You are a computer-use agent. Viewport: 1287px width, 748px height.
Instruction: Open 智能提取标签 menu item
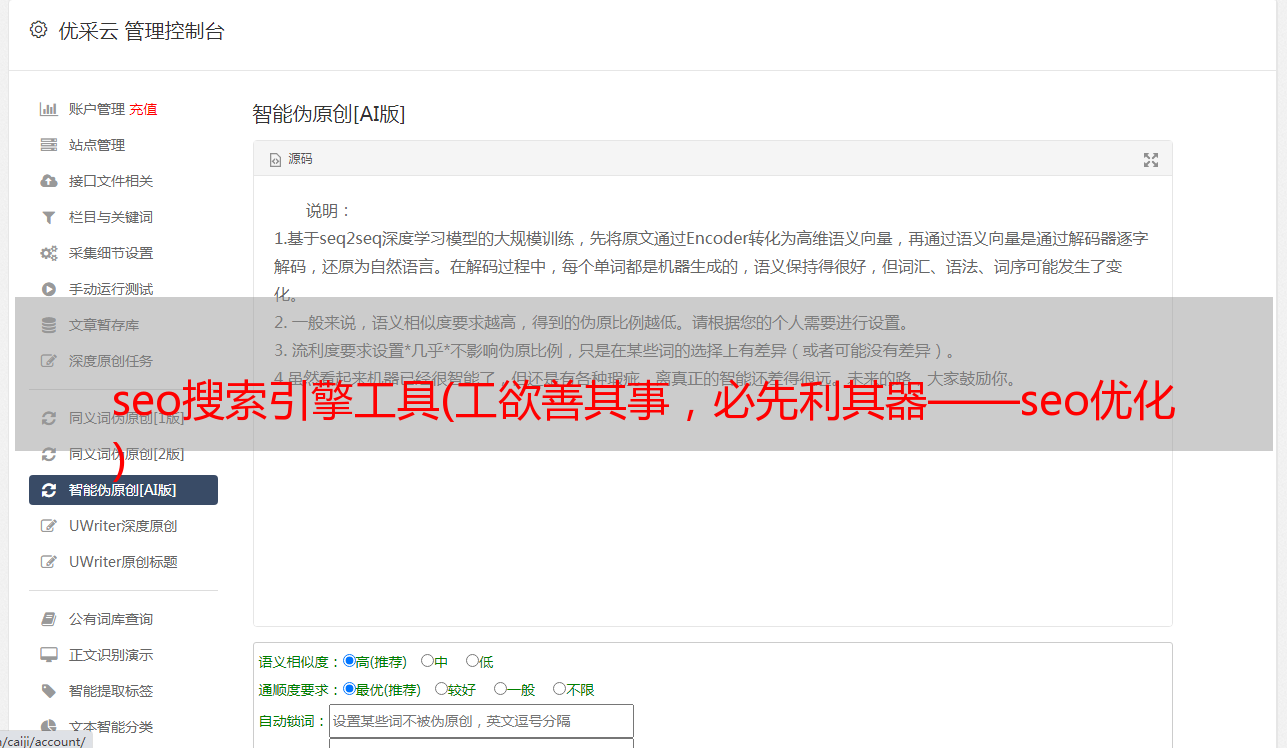111,691
